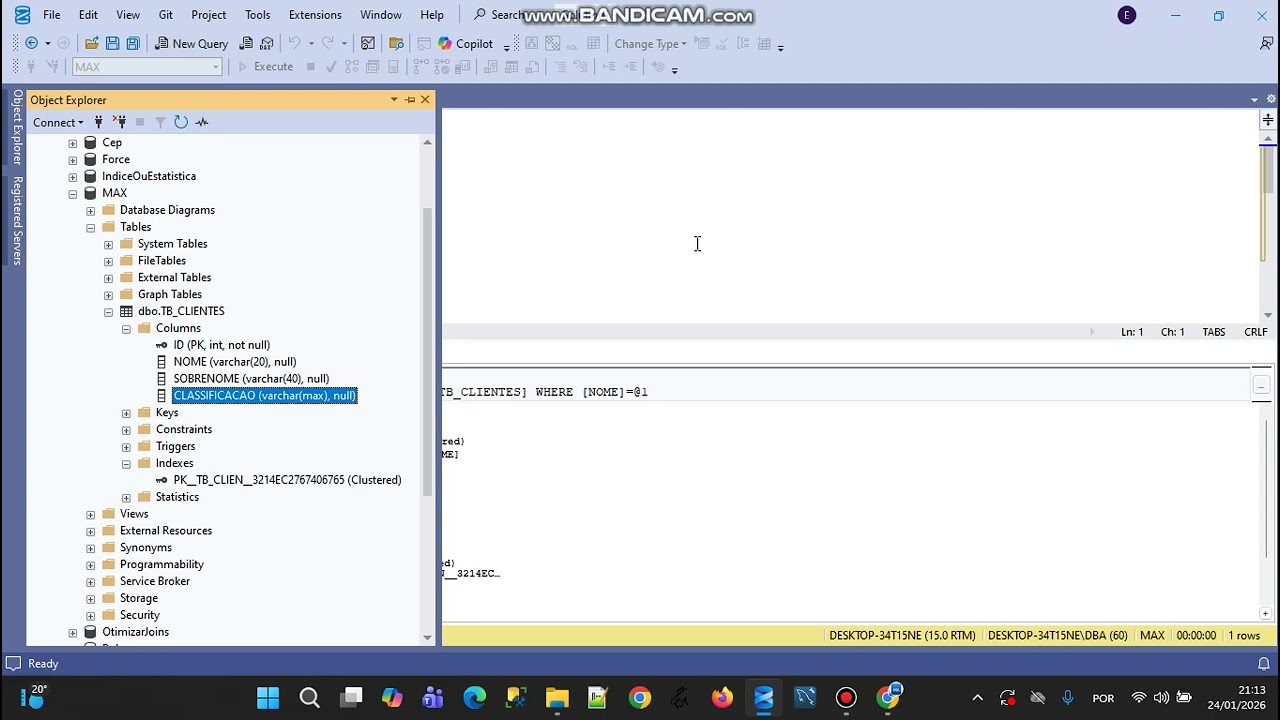
Task: Select the Database Diagrams folder
Action: 167,210
